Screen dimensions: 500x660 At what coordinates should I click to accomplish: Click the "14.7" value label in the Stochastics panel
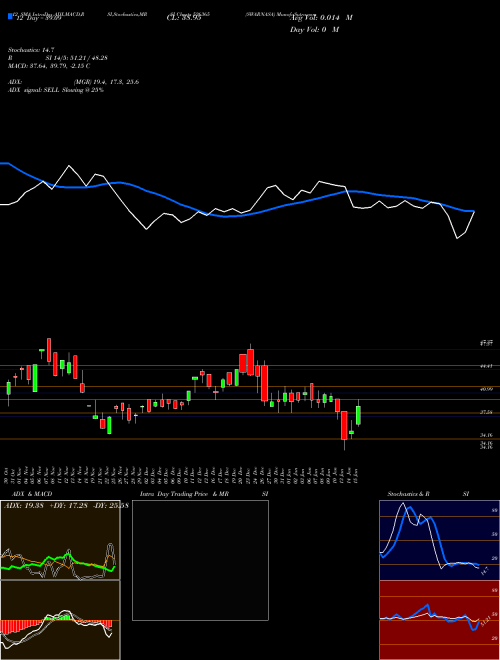click(484, 572)
